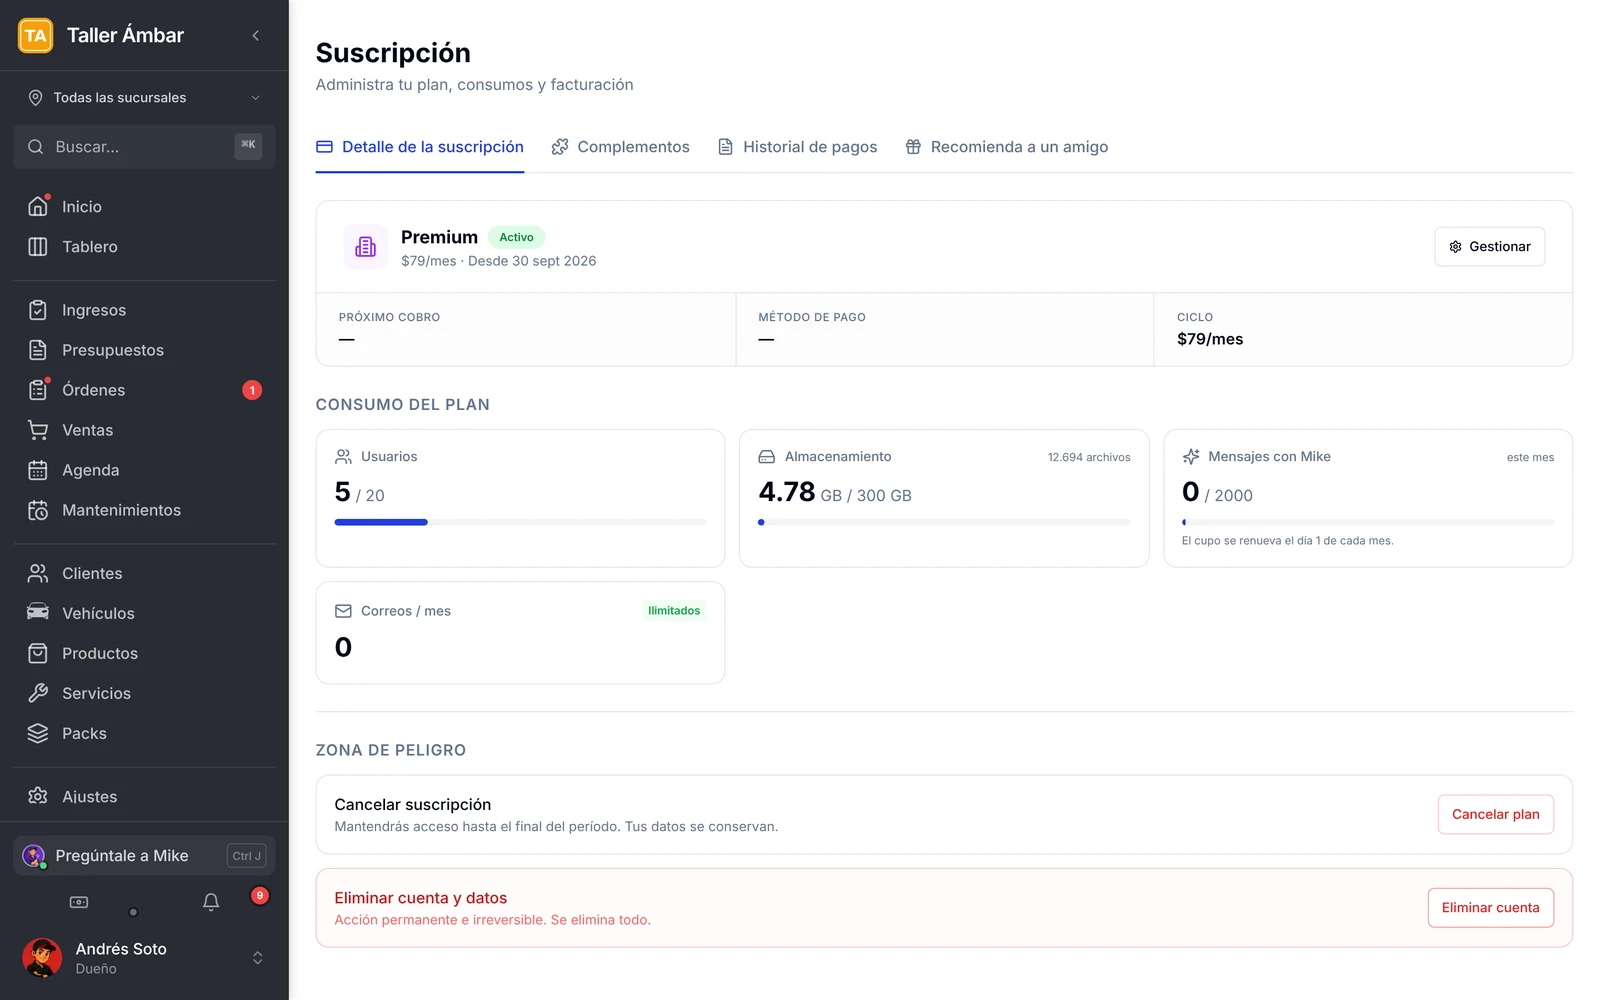Click the Mensajes con Mike heading

click(x=1269, y=457)
